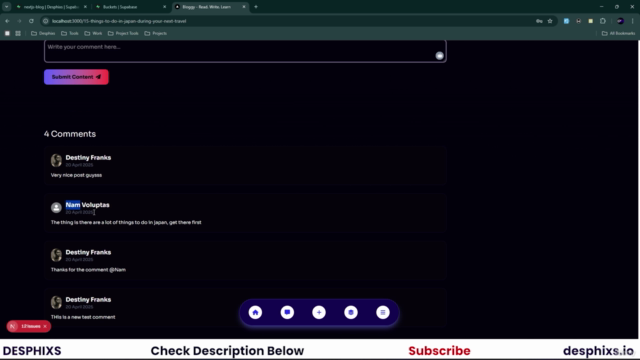Submit the comment with Submit Content button
The height and width of the screenshot is (360, 640).
pyautogui.click(x=76, y=77)
